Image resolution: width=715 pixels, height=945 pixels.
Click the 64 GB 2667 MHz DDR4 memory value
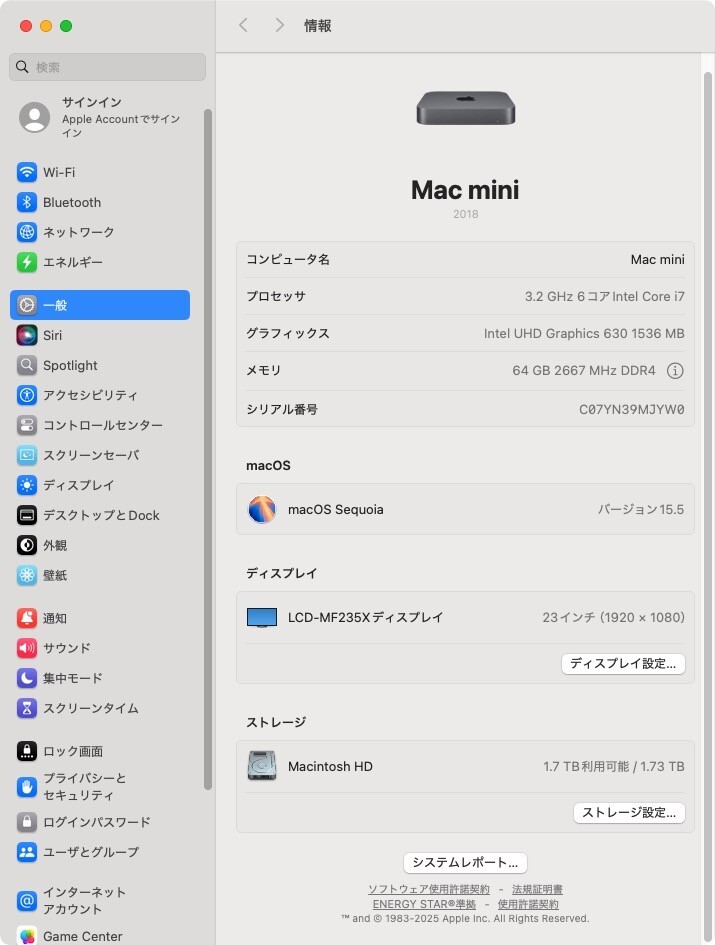(x=584, y=371)
